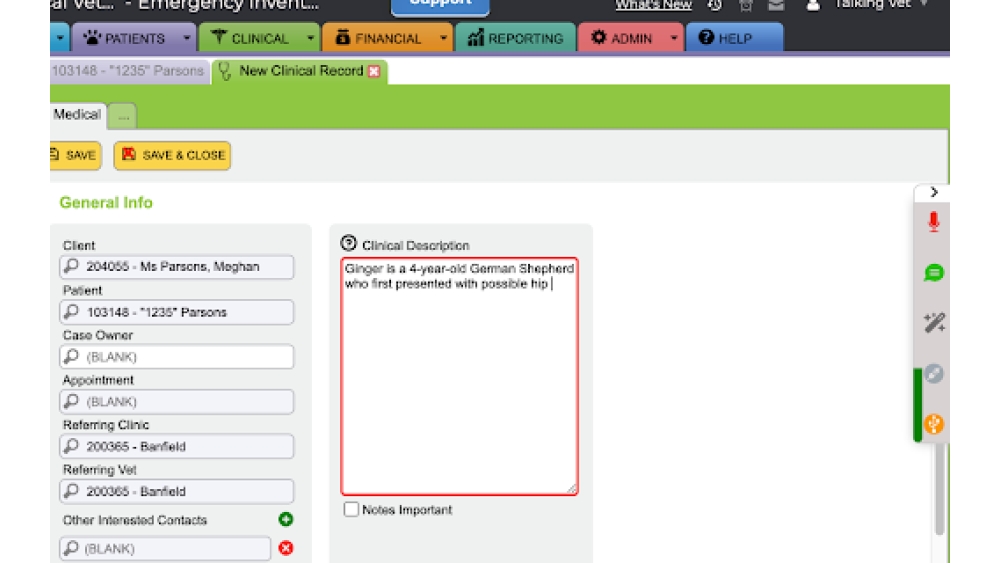Click the Referring Vet field with Banfield
The width and height of the screenshot is (1000, 563).
click(x=177, y=492)
